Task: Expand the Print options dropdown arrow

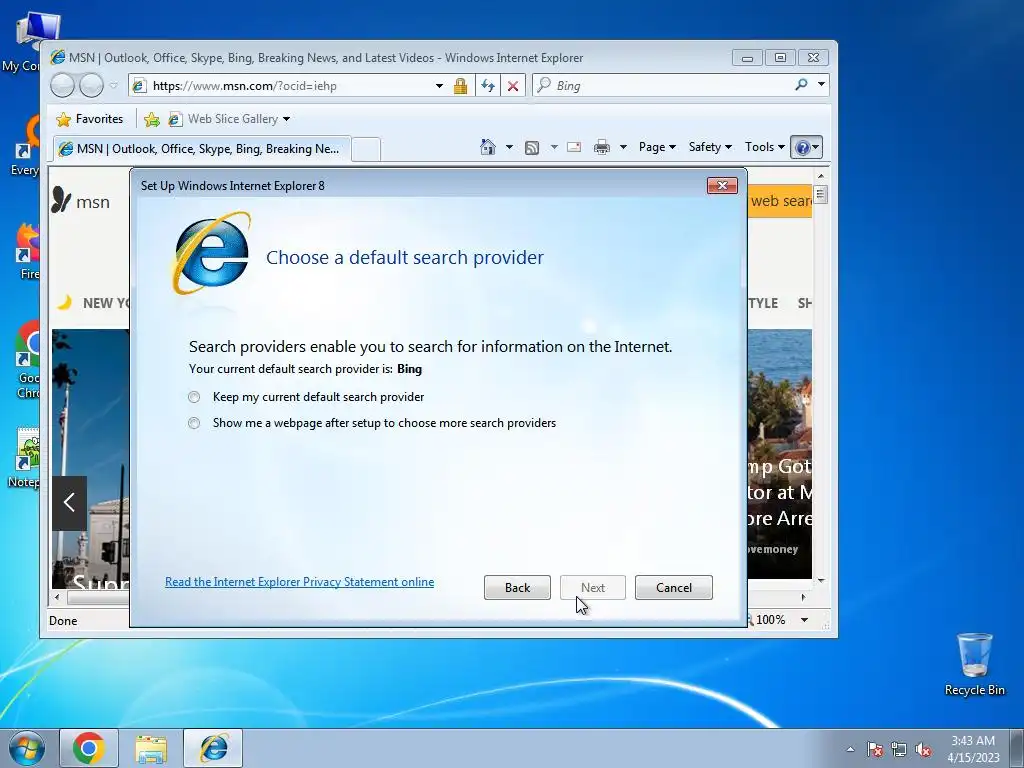Action: (623, 148)
